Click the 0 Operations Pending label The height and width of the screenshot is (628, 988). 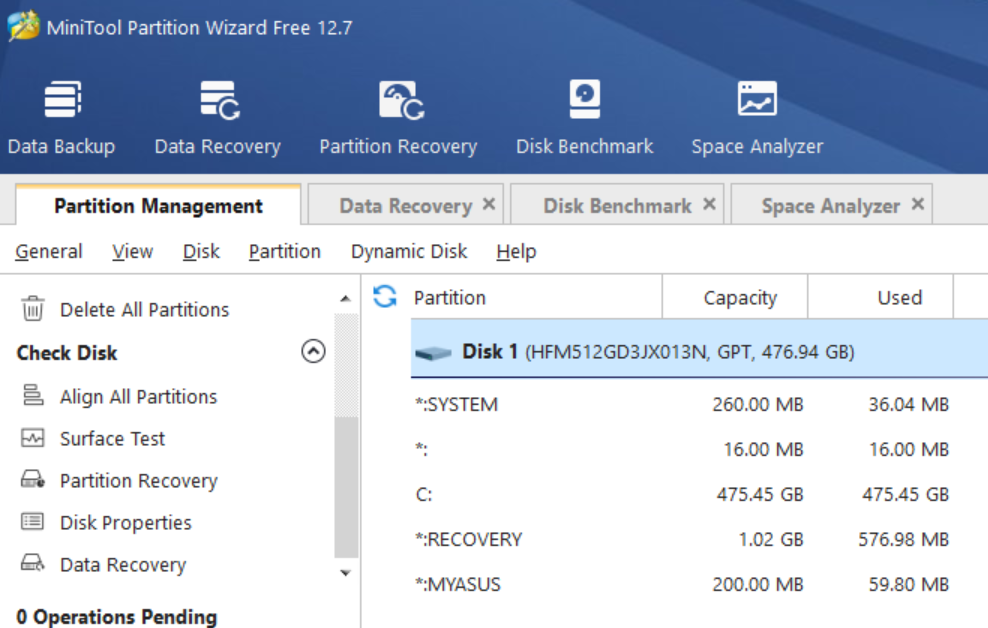tap(117, 617)
